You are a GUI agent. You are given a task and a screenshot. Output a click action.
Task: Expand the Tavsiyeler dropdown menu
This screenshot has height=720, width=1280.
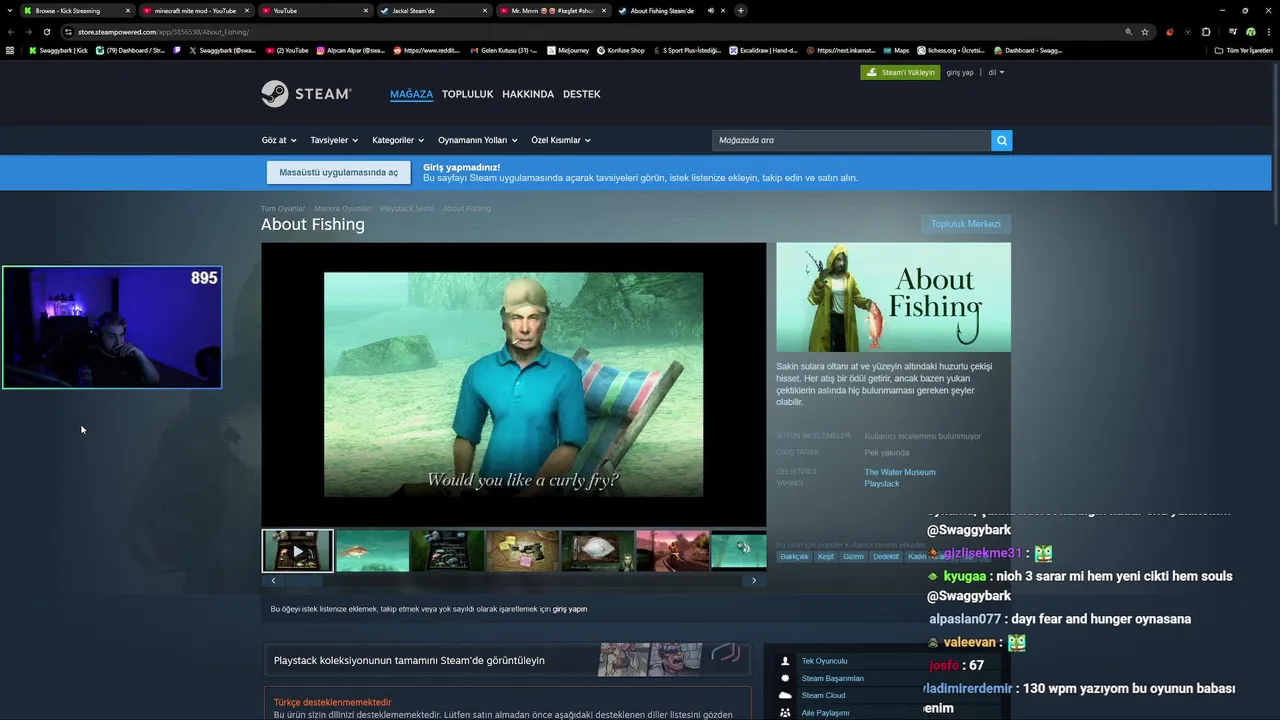334,140
